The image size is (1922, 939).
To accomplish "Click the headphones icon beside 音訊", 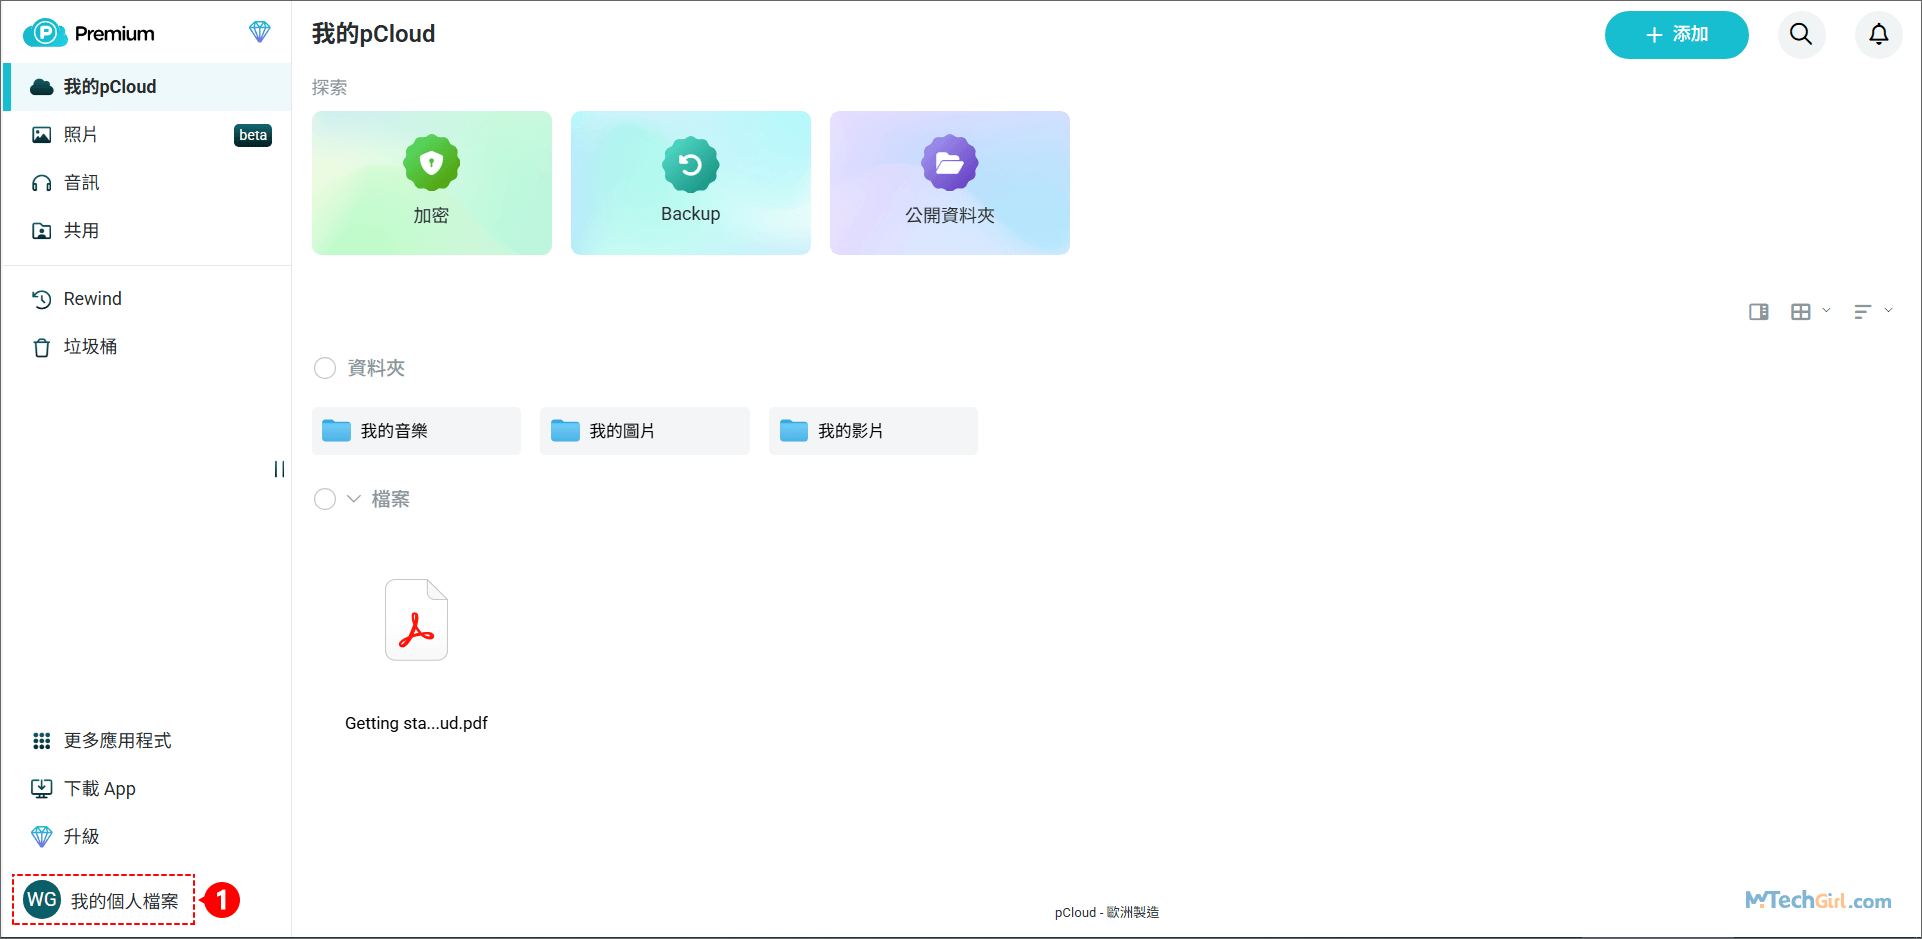I will [x=42, y=183].
